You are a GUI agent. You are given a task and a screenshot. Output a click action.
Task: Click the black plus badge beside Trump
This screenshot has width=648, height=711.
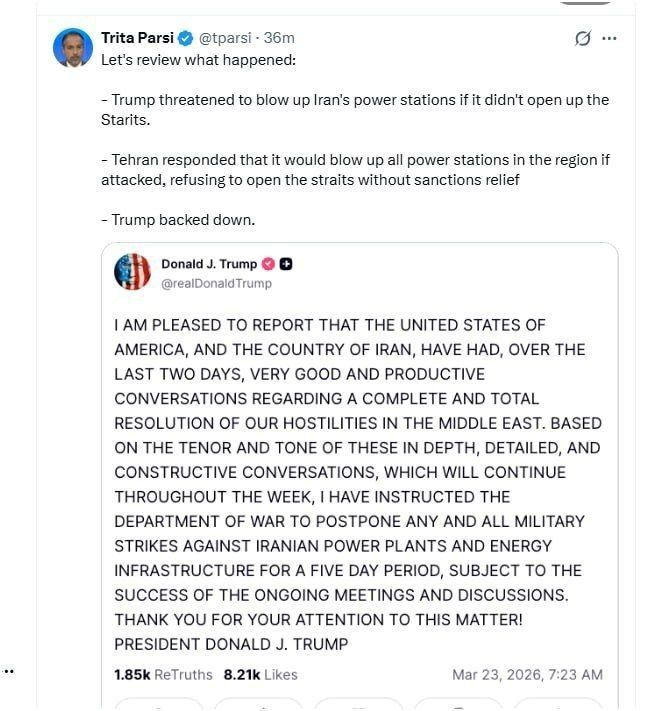click(x=286, y=264)
